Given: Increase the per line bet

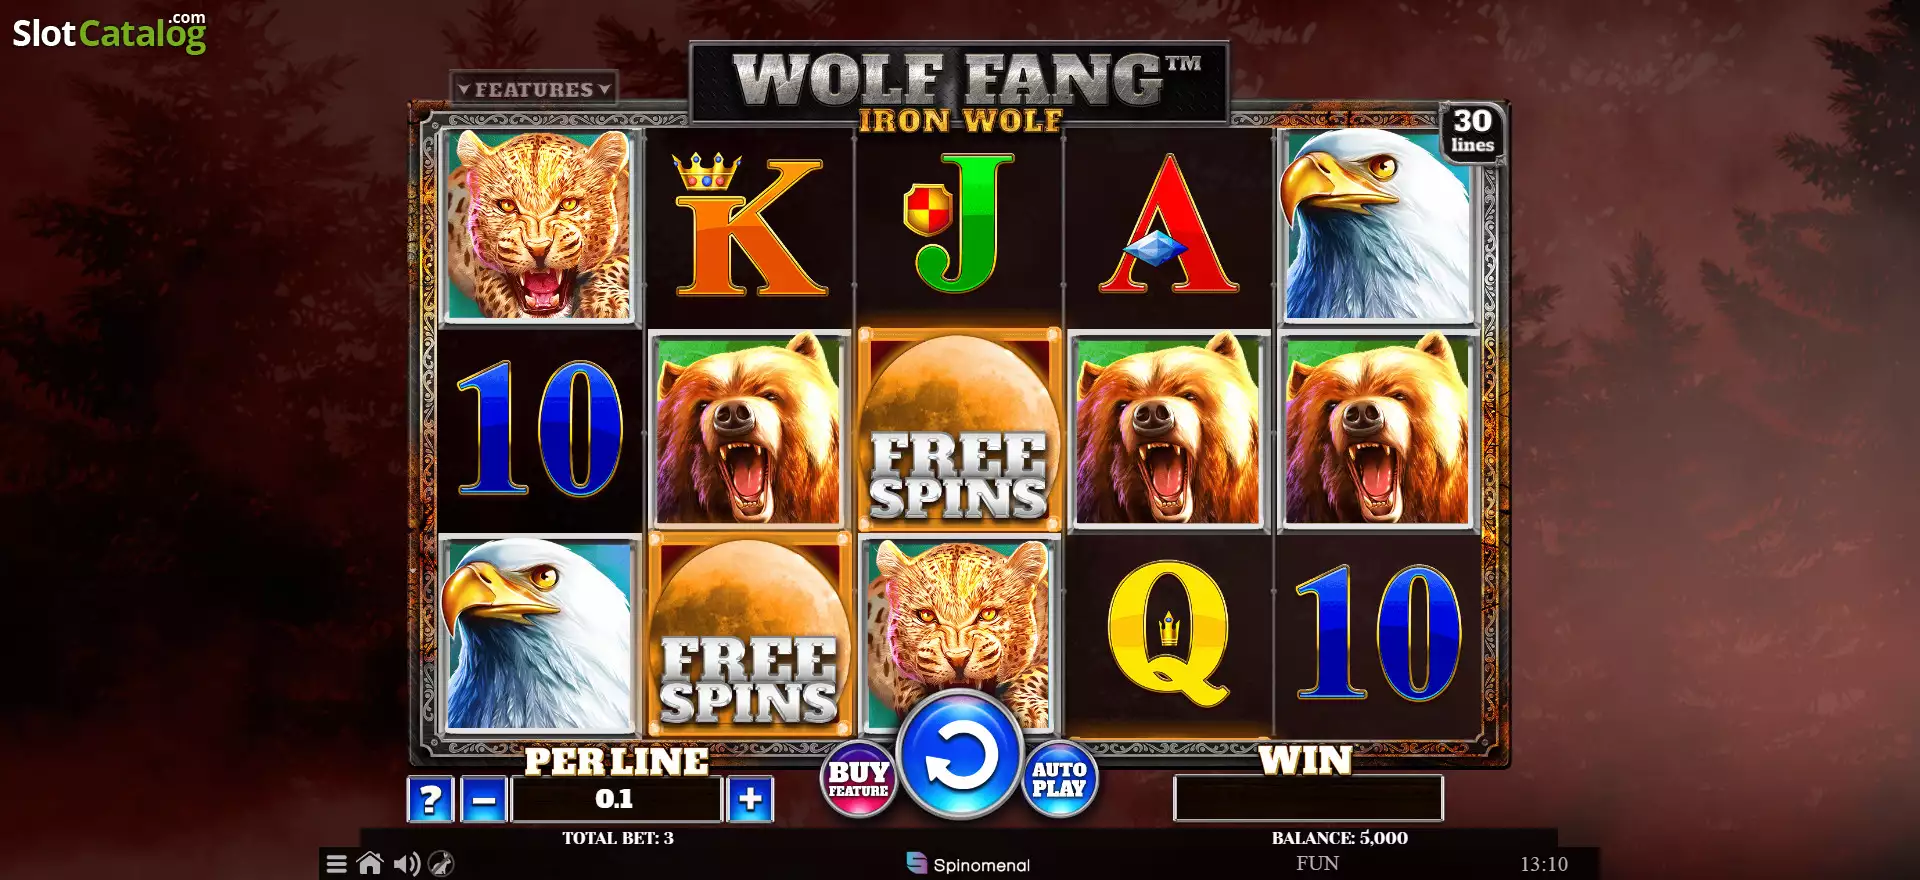Looking at the screenshot, I should (750, 799).
